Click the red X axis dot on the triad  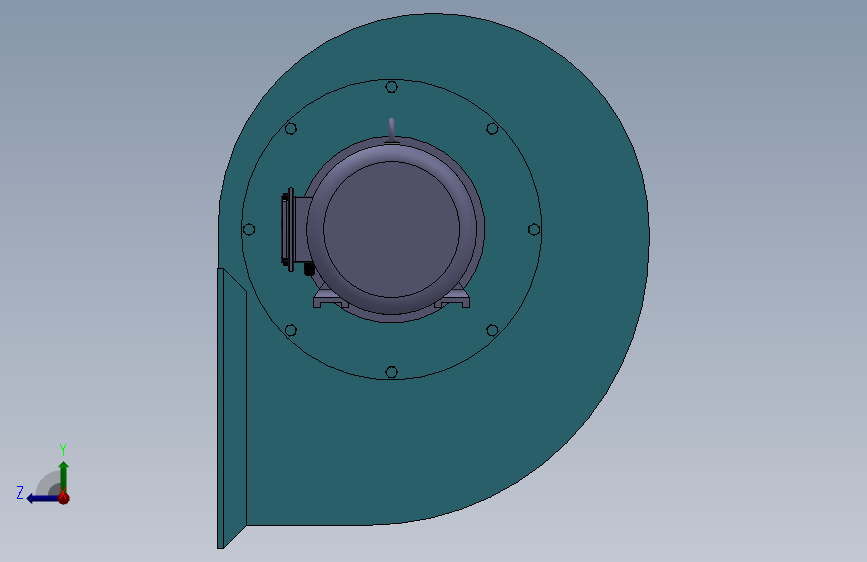coord(64,498)
